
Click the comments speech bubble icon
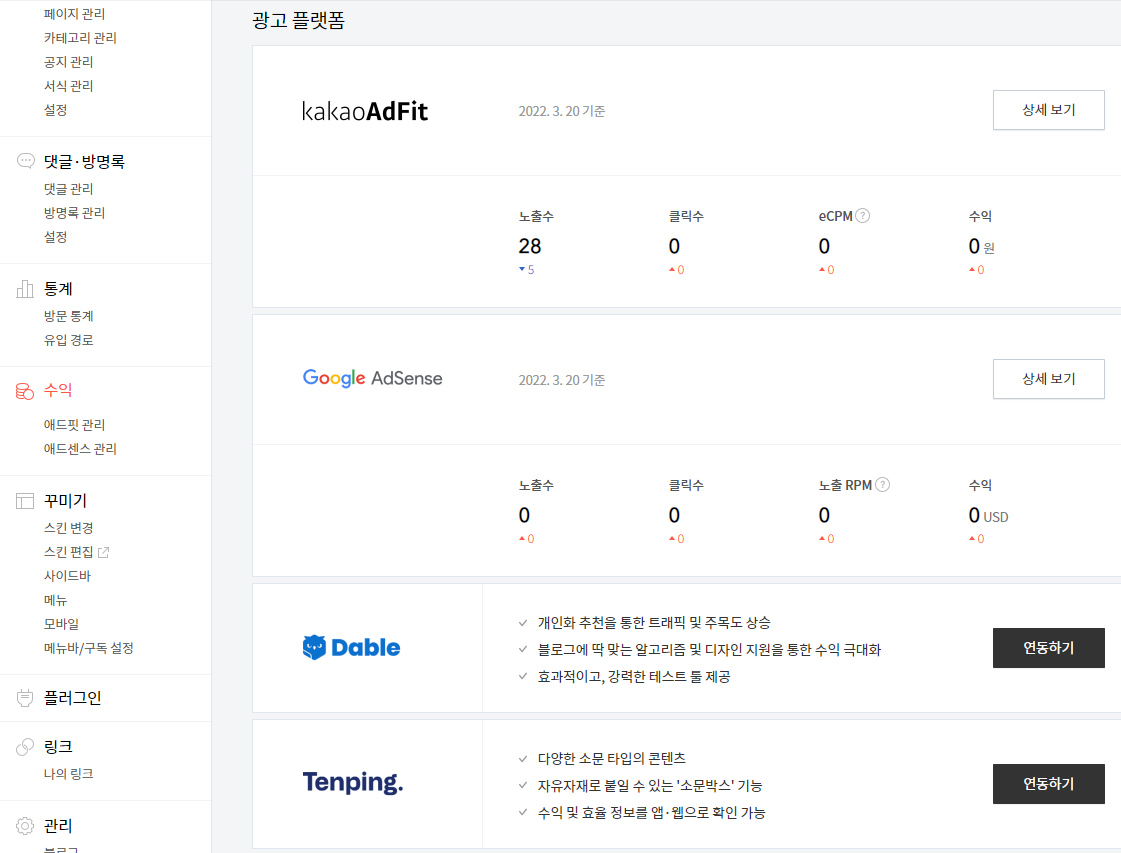coord(25,161)
